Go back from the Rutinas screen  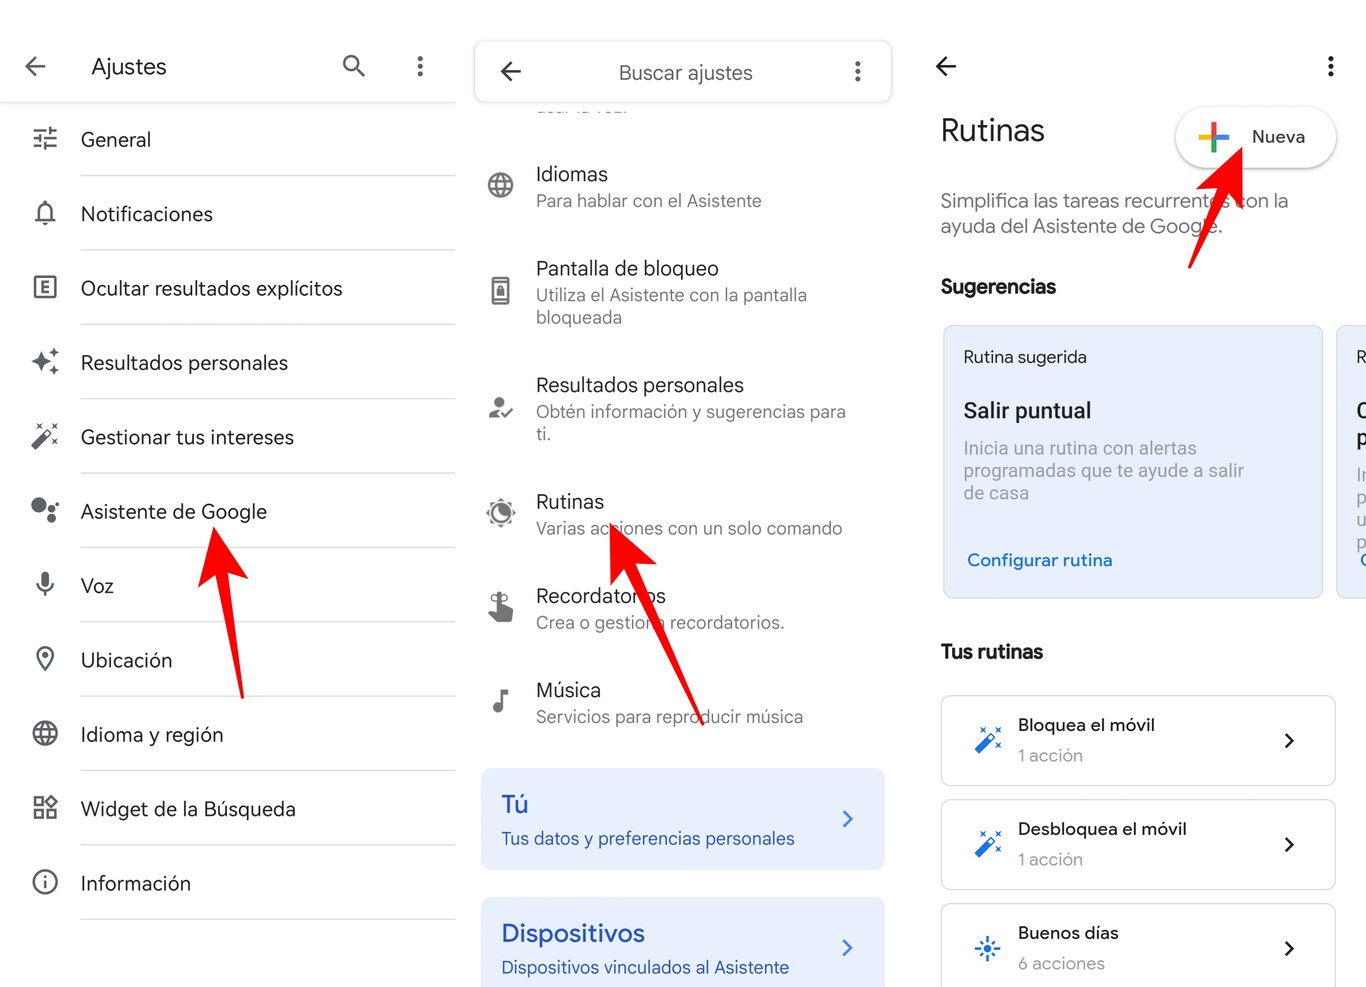(x=946, y=66)
